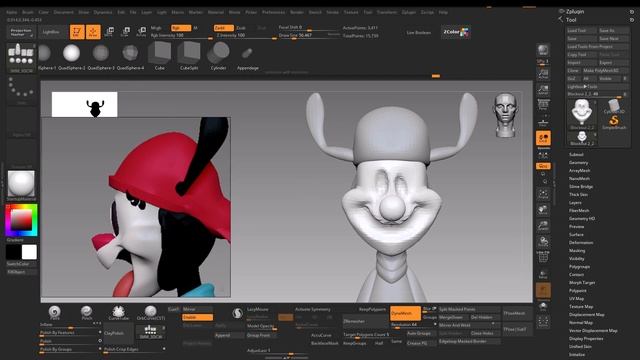Click the Load Tool button

pyautogui.click(x=582, y=31)
